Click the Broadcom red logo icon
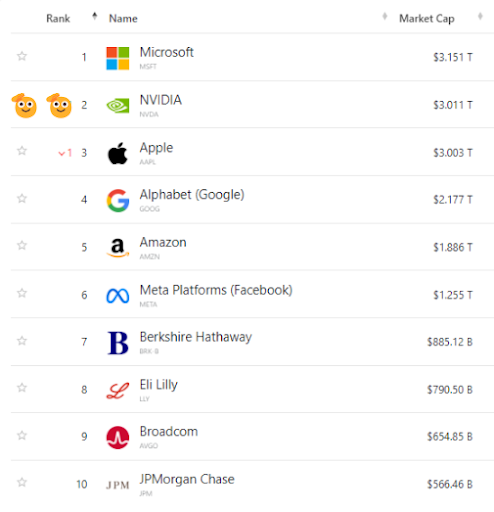The image size is (494, 512). pyautogui.click(x=118, y=437)
